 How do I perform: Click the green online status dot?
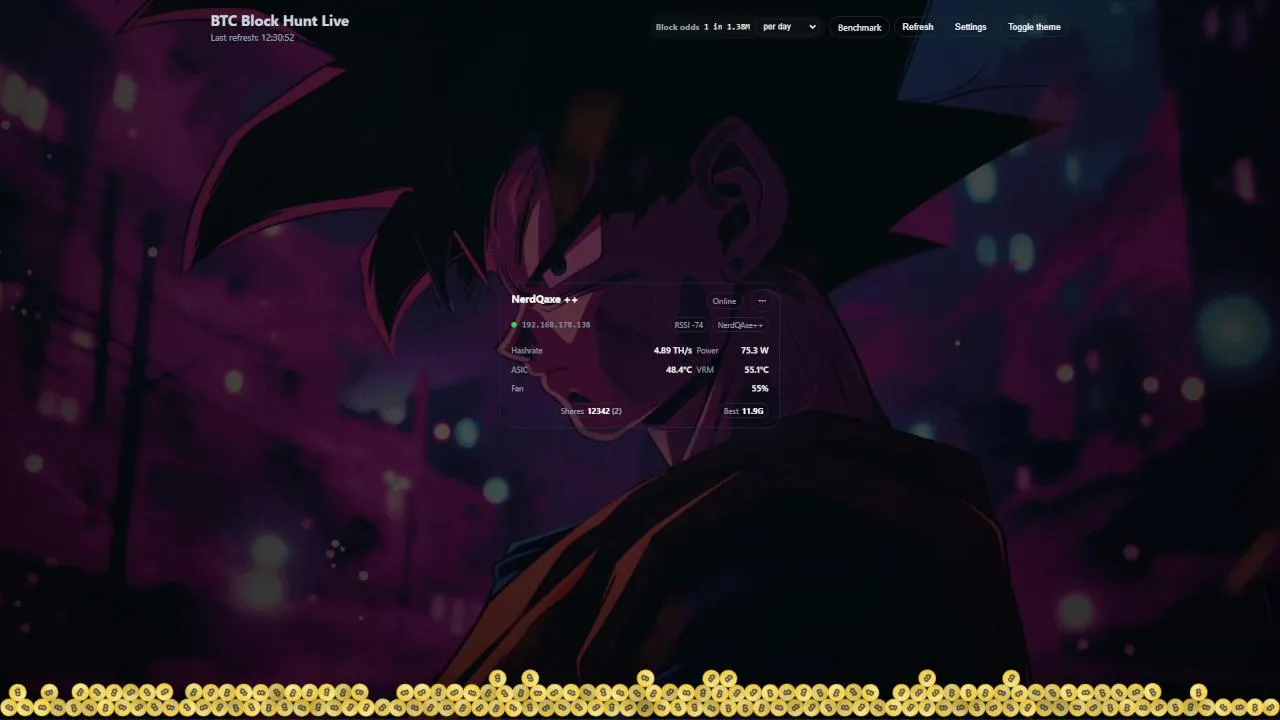(x=514, y=325)
